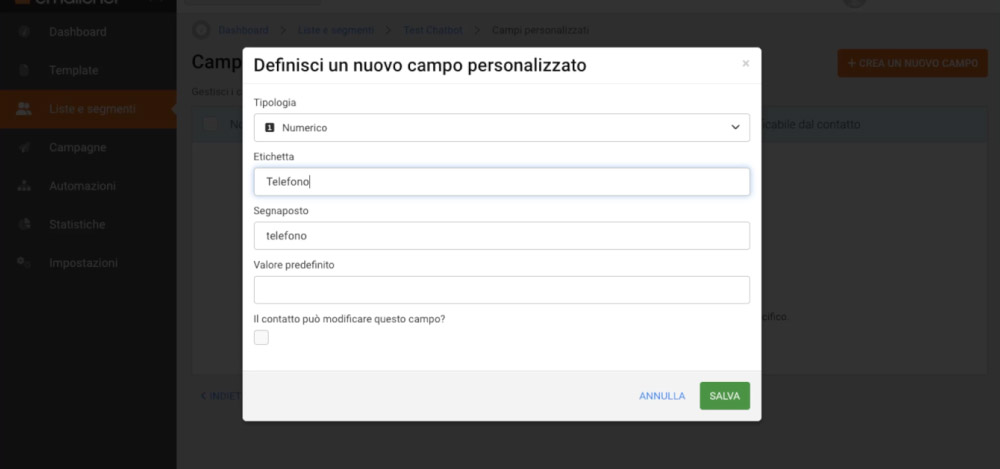Click the Liste e segmenti people icon
1000x469 pixels.
(x=24, y=108)
